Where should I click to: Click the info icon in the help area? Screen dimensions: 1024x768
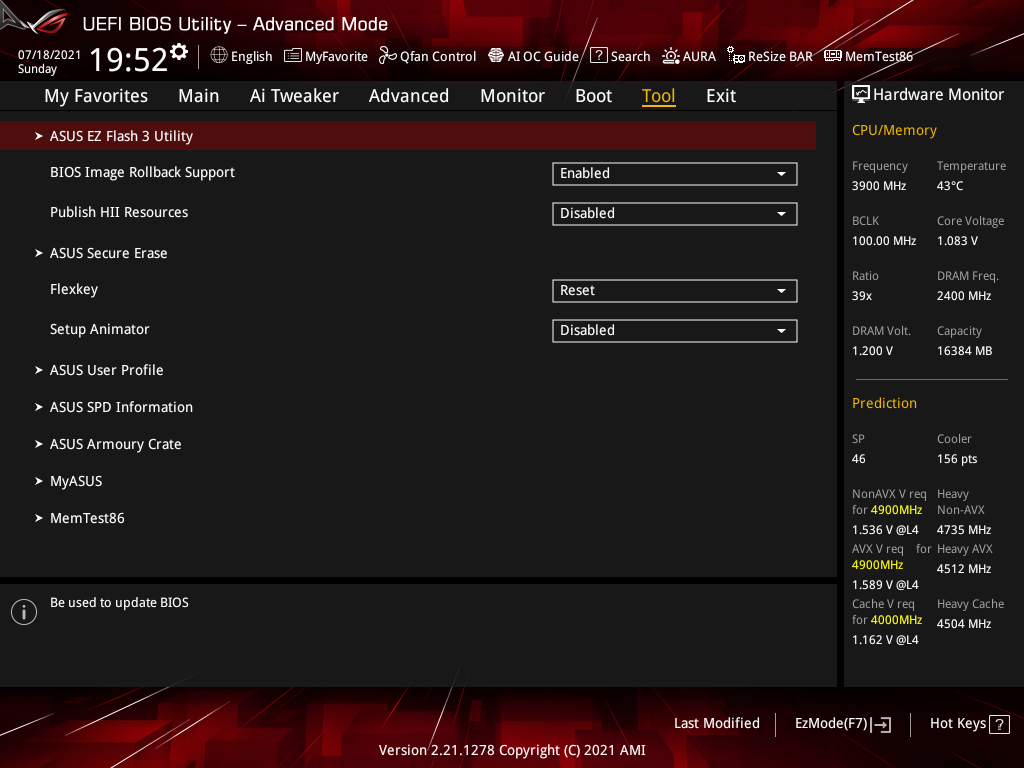click(x=23, y=611)
